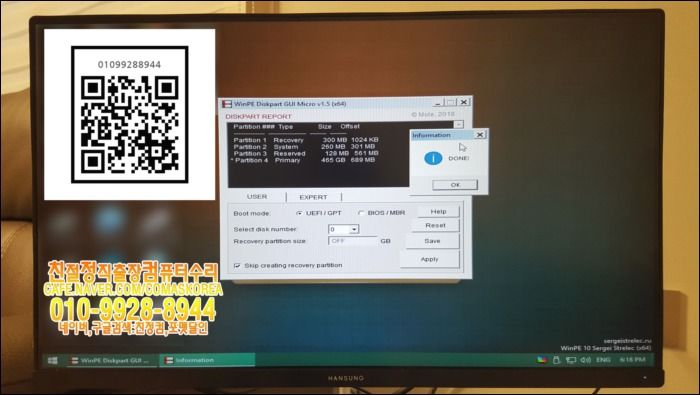This screenshot has height=395, width=700.
Task: Click the DISKPART REPORT heading
Action: [x=258, y=116]
